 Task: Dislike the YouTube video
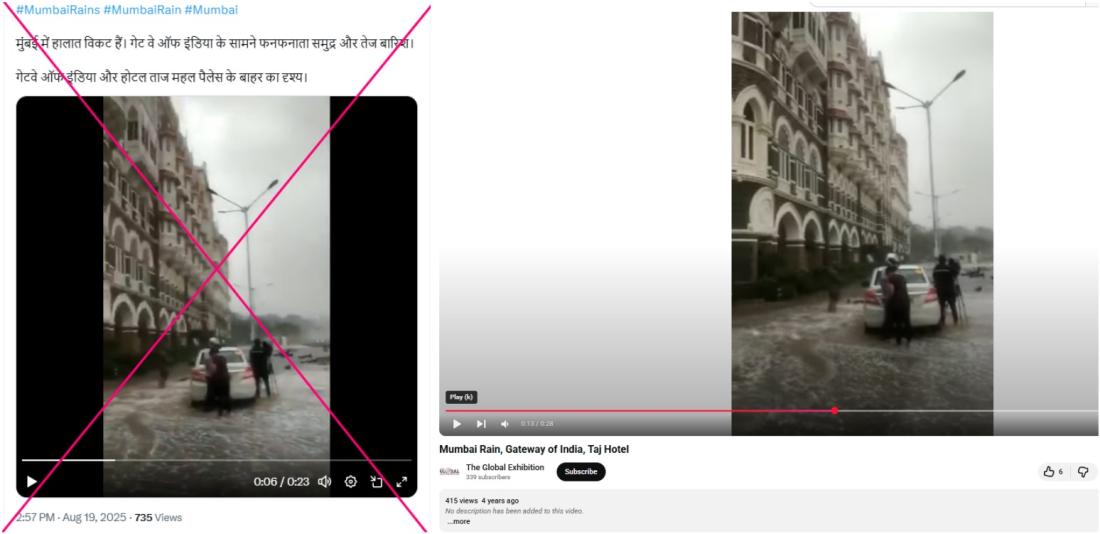click(x=1082, y=472)
